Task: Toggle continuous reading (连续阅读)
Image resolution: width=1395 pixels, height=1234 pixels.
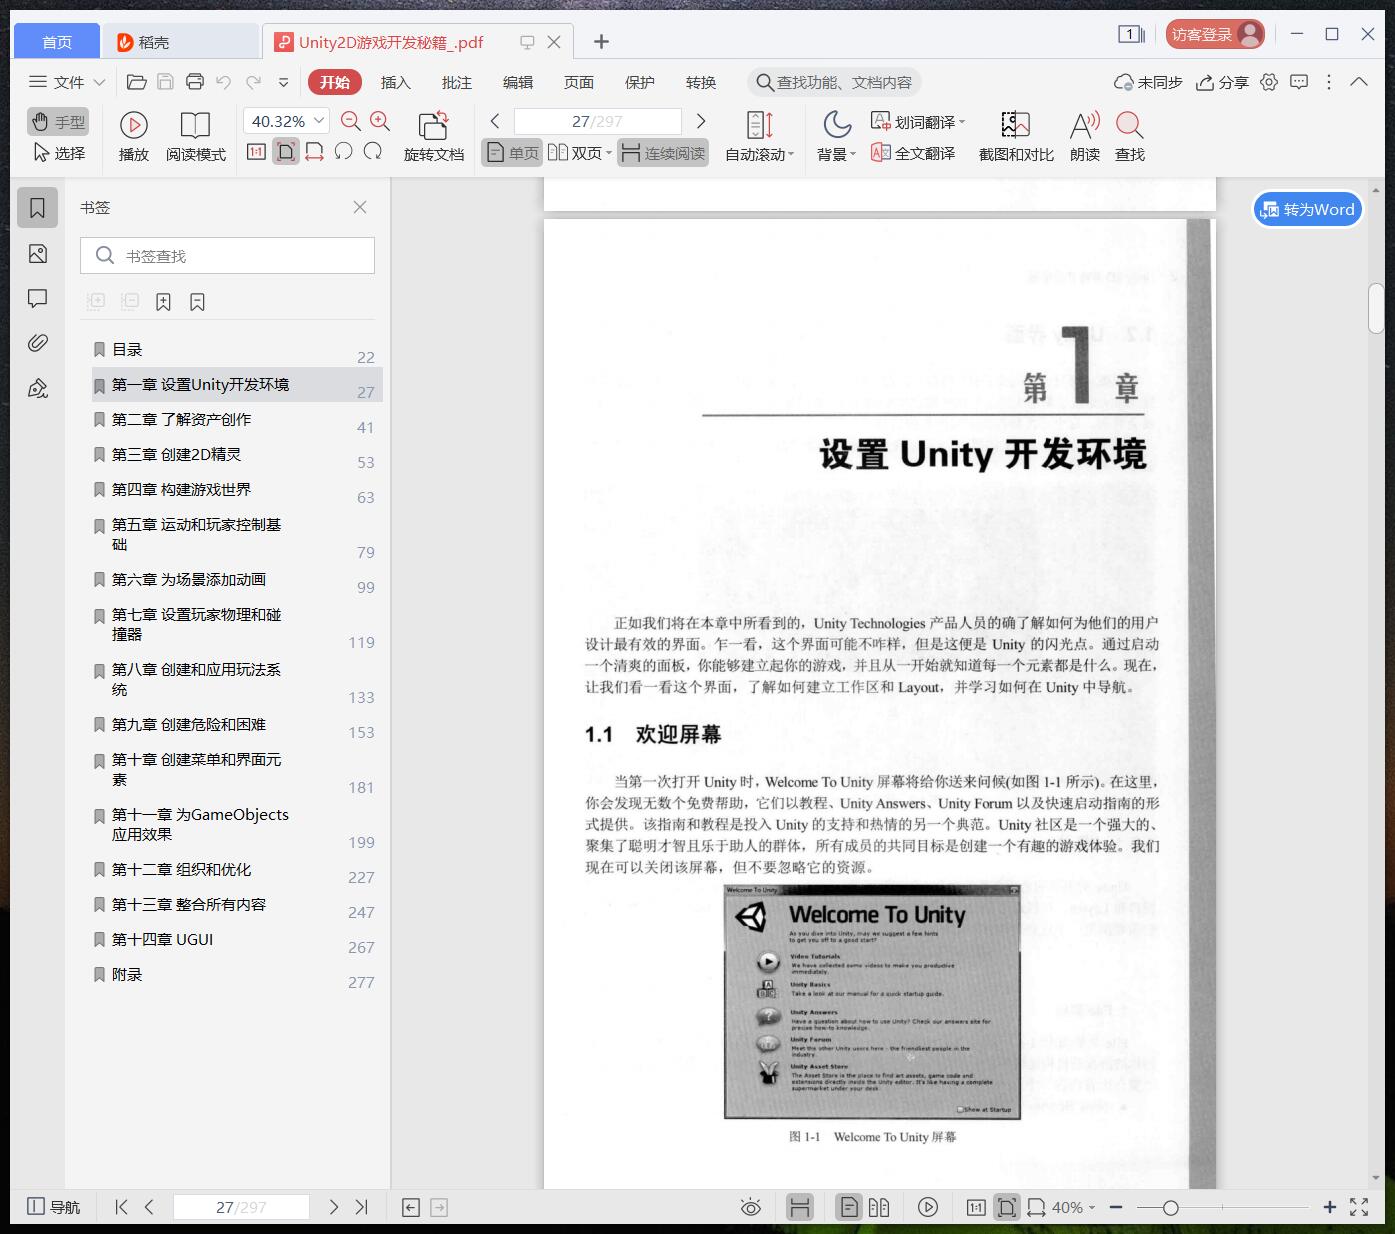Action: tap(663, 153)
